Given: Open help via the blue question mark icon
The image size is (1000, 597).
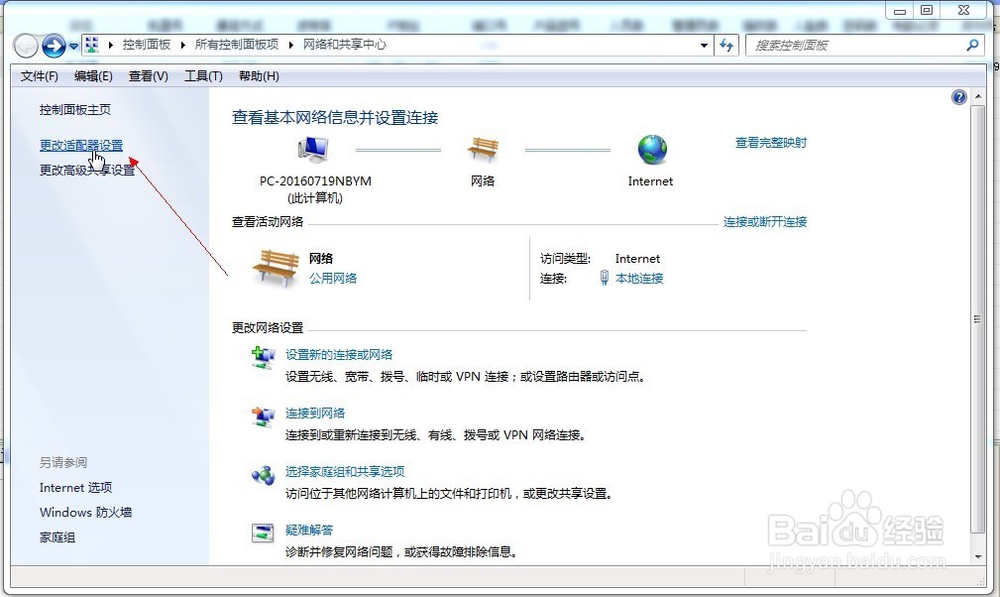Looking at the screenshot, I should click(x=959, y=96).
